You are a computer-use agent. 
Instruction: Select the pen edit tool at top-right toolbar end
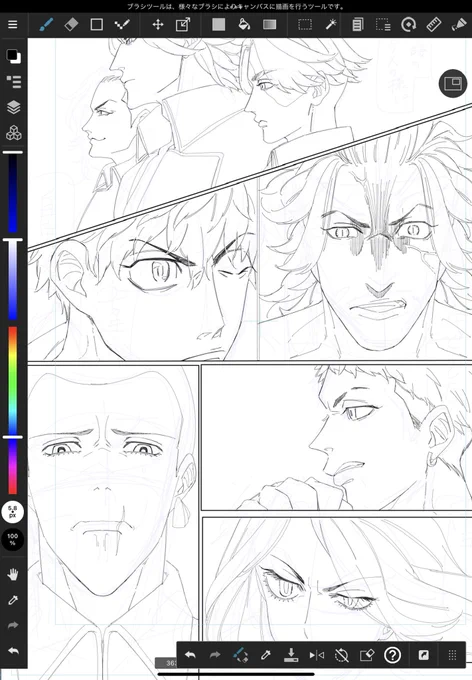(459, 24)
